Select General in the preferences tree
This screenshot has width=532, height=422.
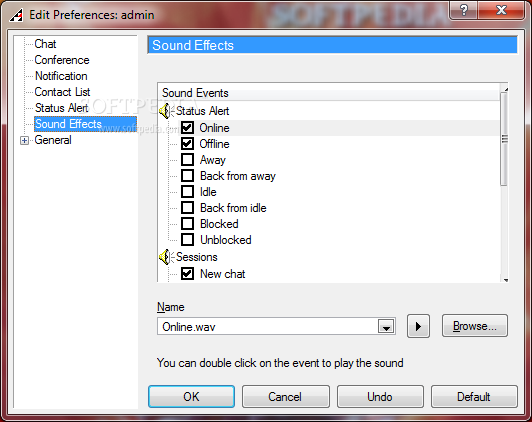coord(53,140)
